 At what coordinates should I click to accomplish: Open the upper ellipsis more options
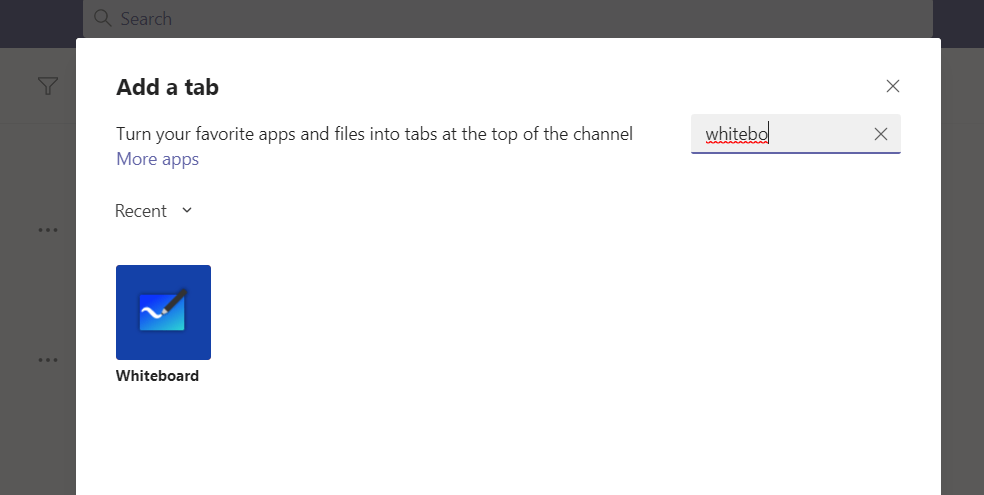tap(47, 230)
